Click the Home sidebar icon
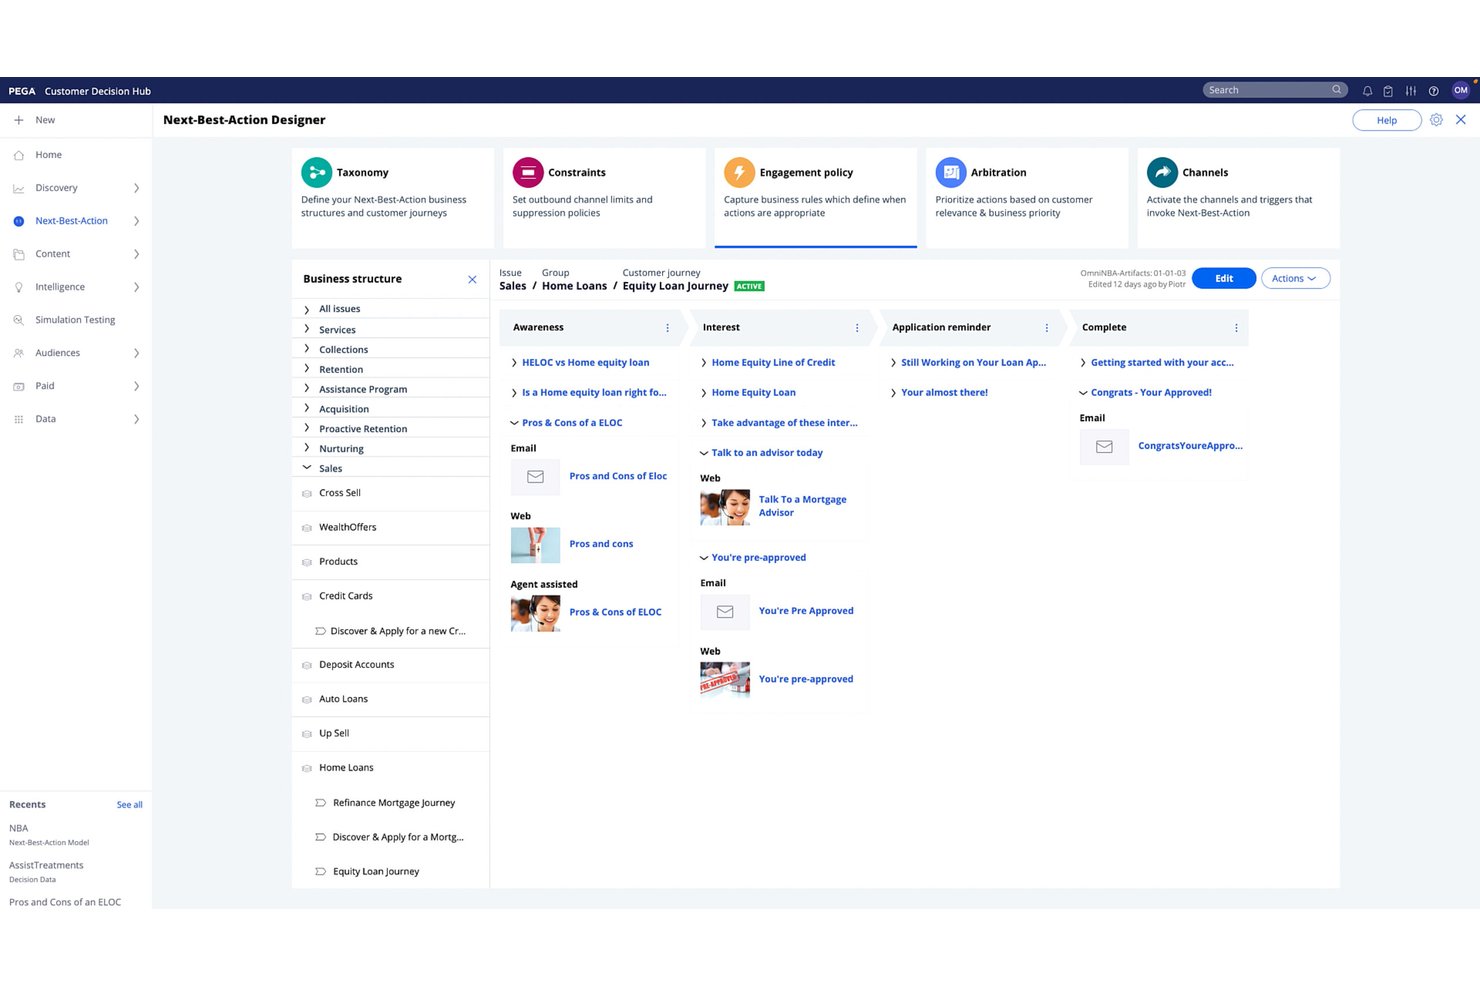Viewport: 1480px width, 987px height. 19,155
